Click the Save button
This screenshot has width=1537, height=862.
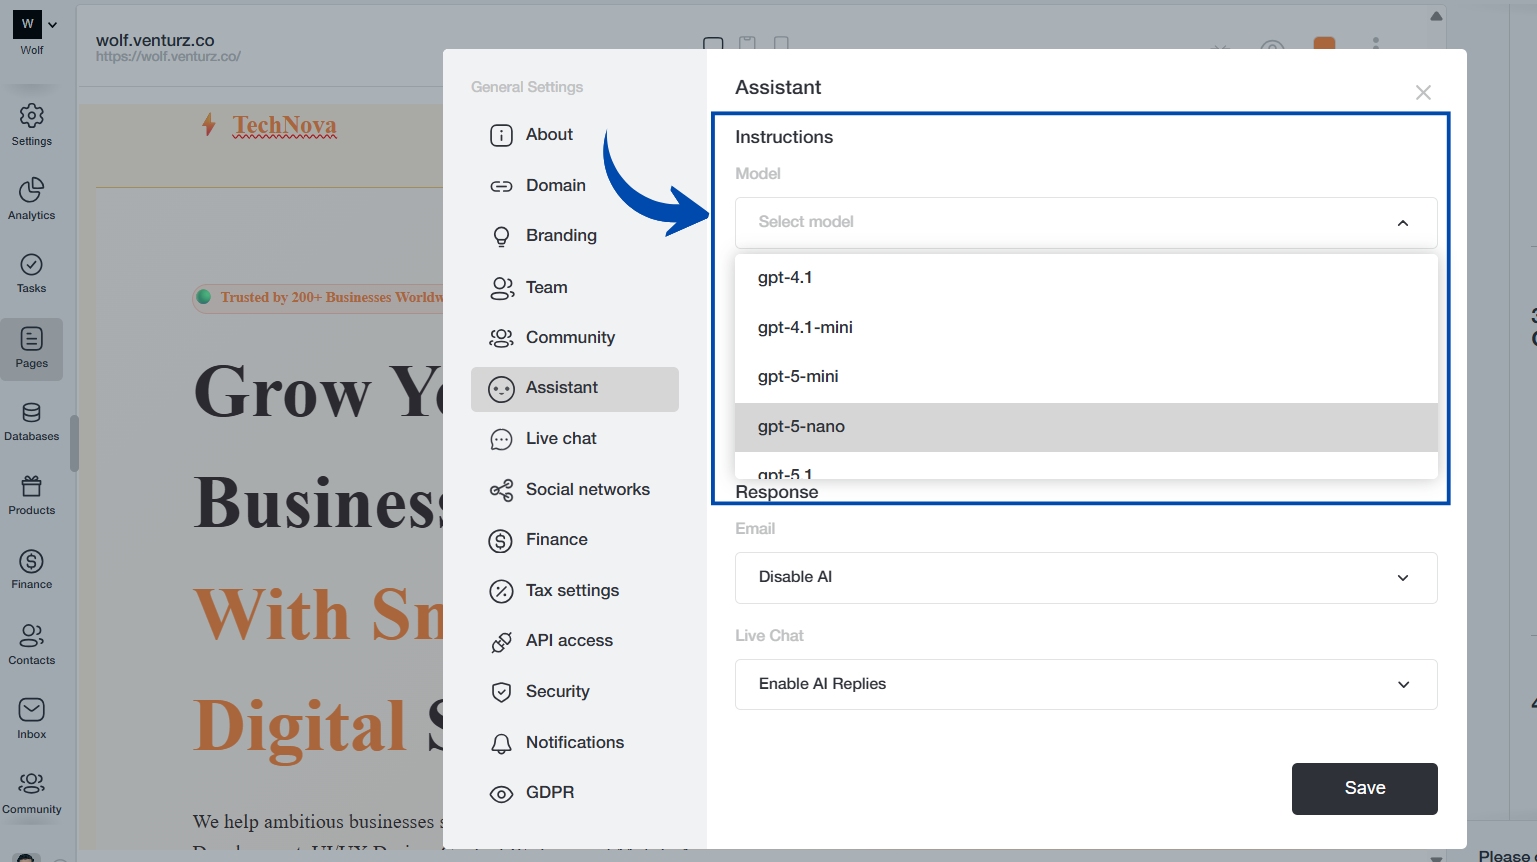tap(1364, 788)
